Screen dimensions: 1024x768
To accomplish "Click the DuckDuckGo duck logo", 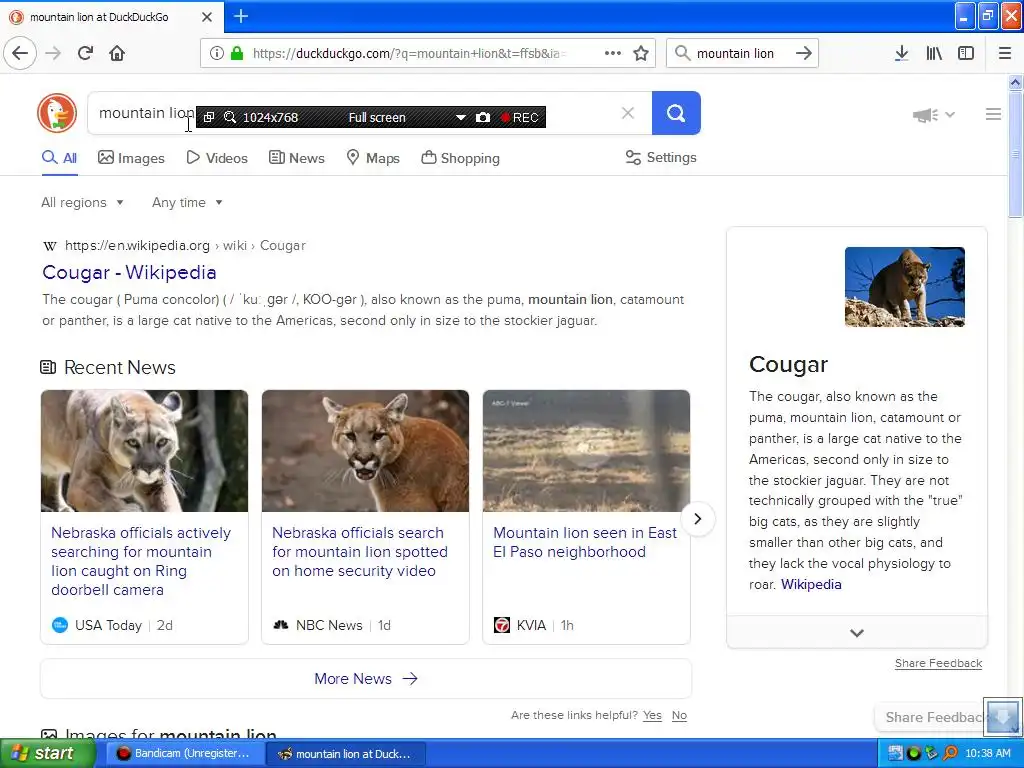I will tap(57, 113).
